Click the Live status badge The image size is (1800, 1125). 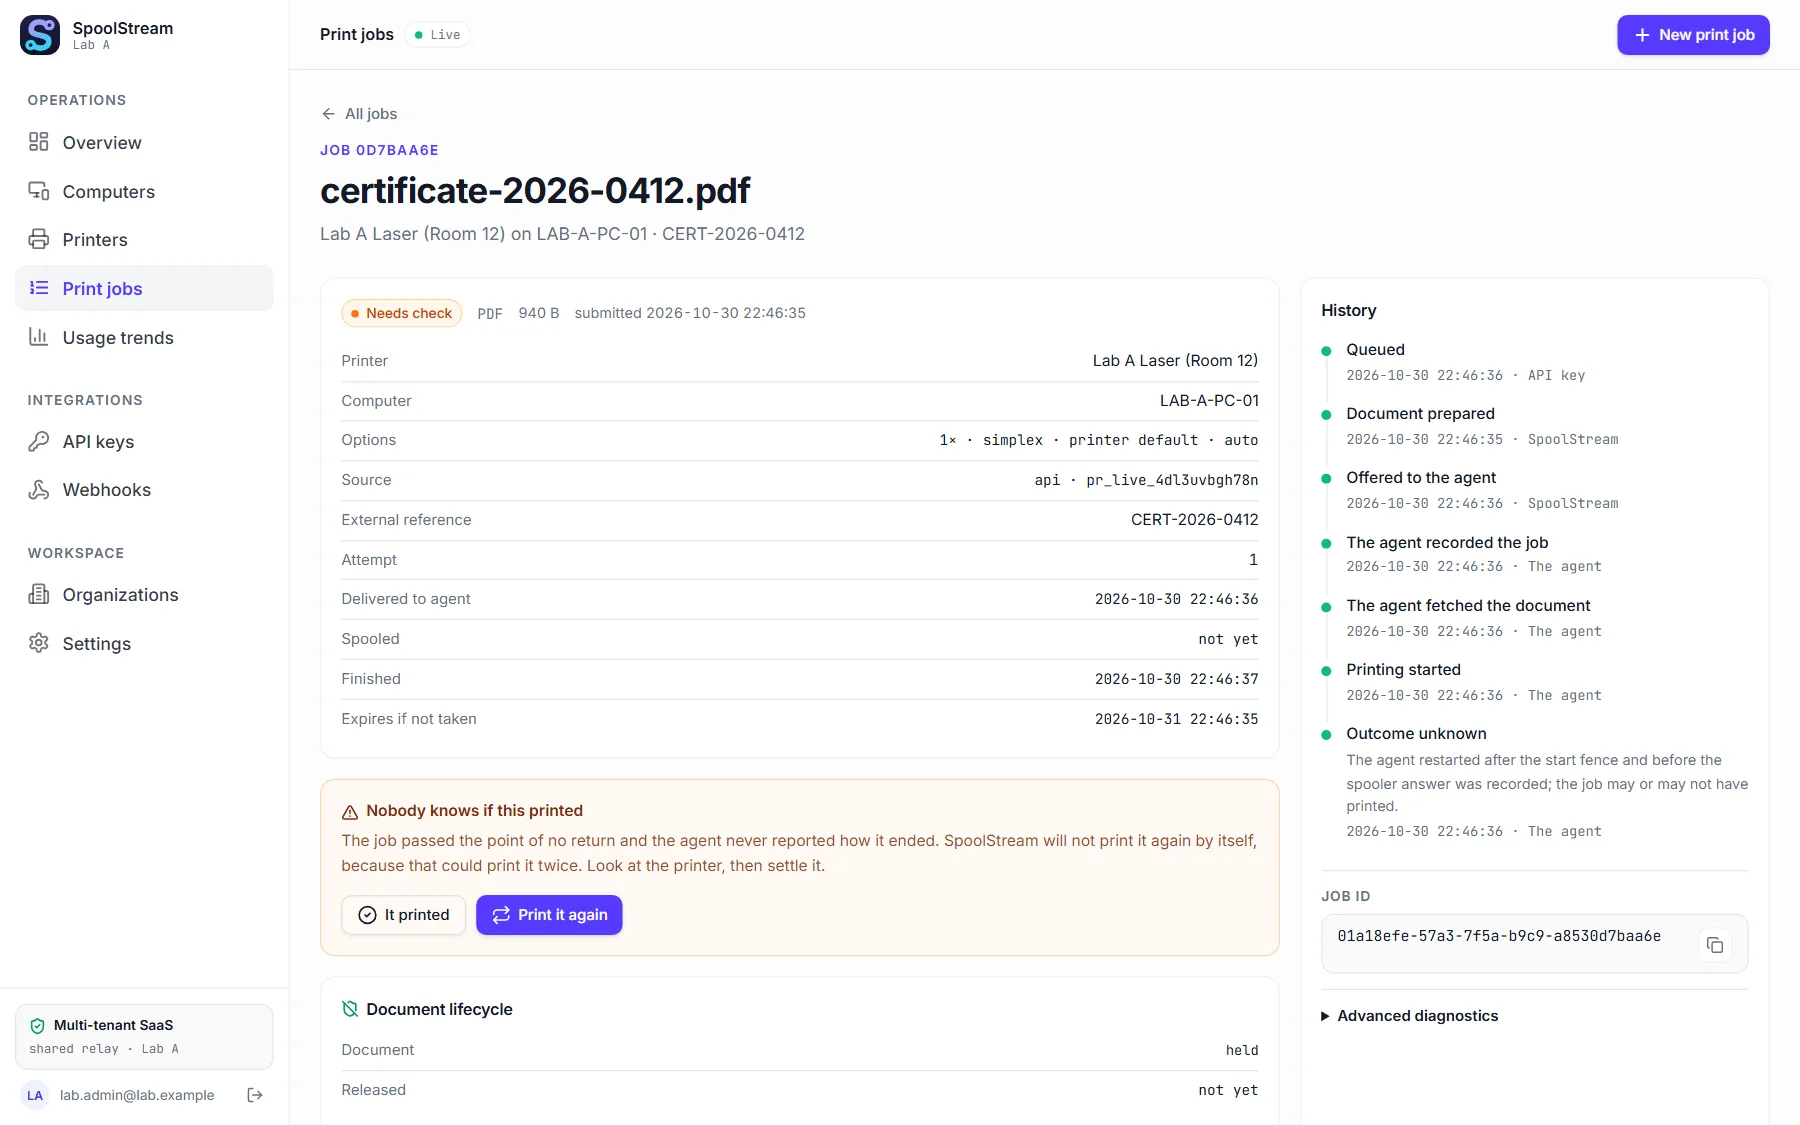pyautogui.click(x=437, y=35)
